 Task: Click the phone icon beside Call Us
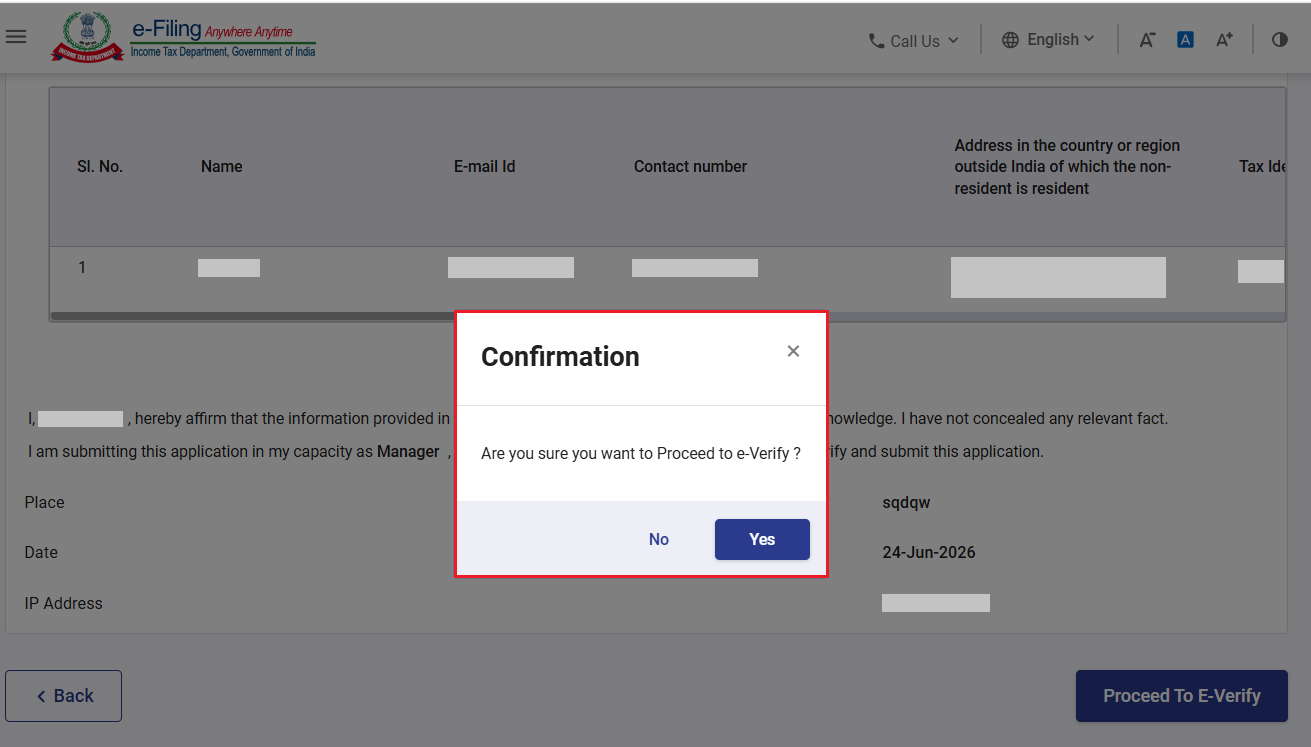(x=877, y=41)
